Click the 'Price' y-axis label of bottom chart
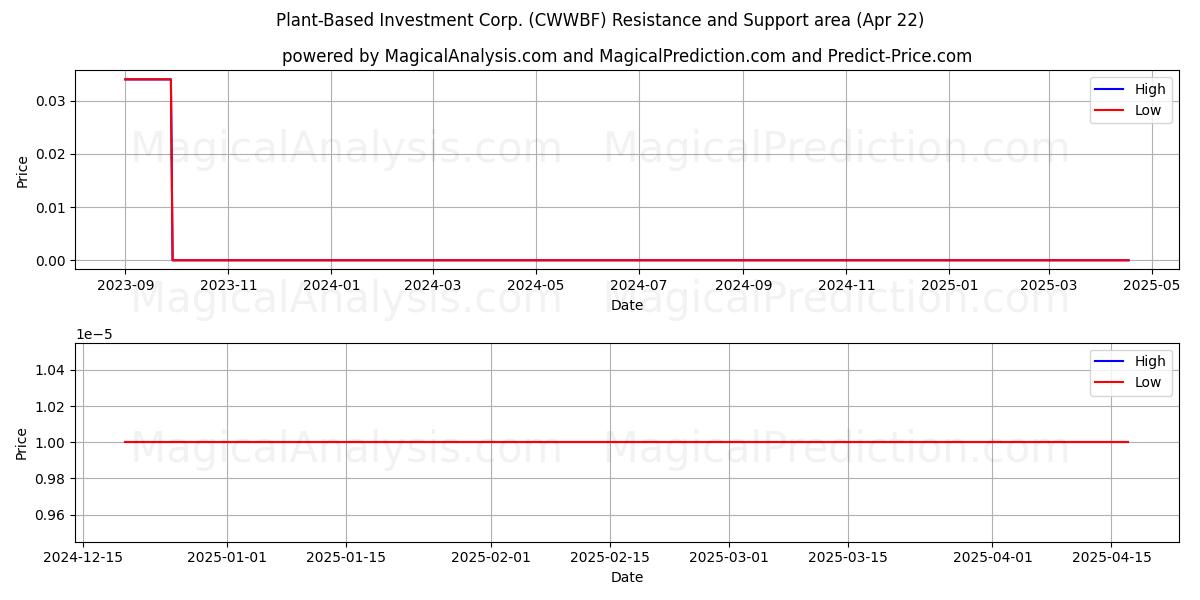Screen dimensions: 1200x600 click(22, 443)
